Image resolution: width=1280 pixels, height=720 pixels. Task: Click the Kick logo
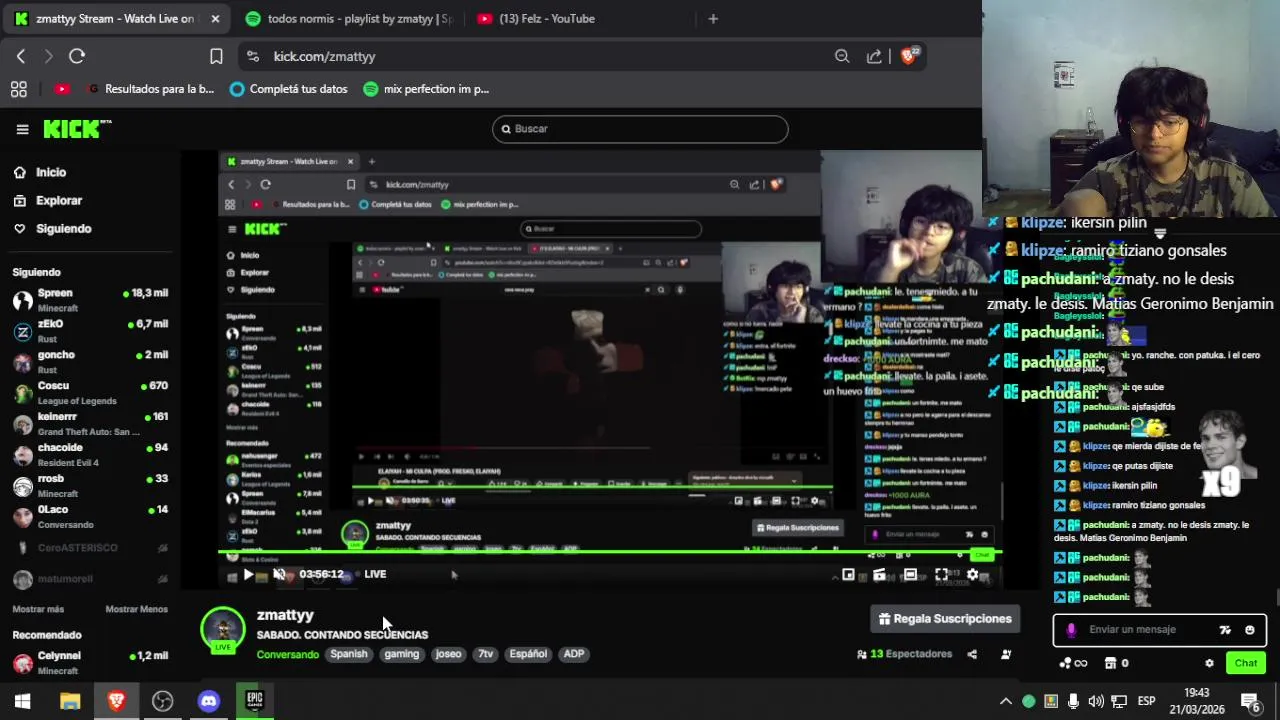pyautogui.click(x=77, y=129)
